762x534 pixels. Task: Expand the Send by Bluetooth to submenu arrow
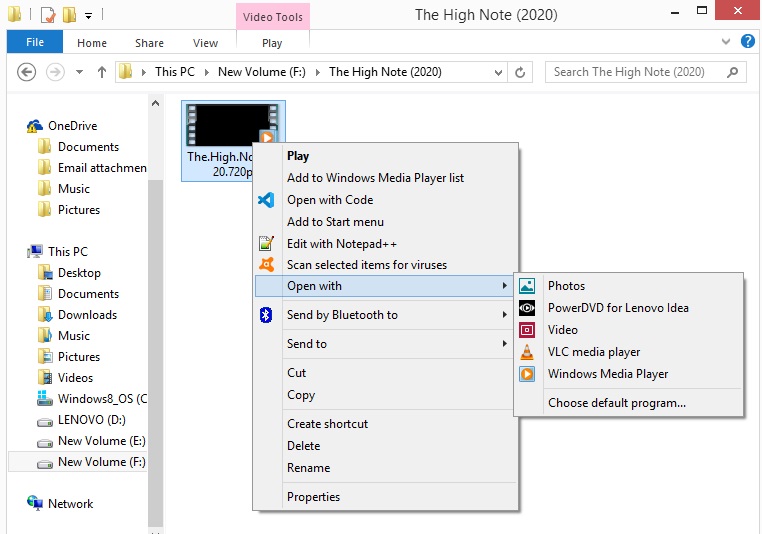(504, 315)
